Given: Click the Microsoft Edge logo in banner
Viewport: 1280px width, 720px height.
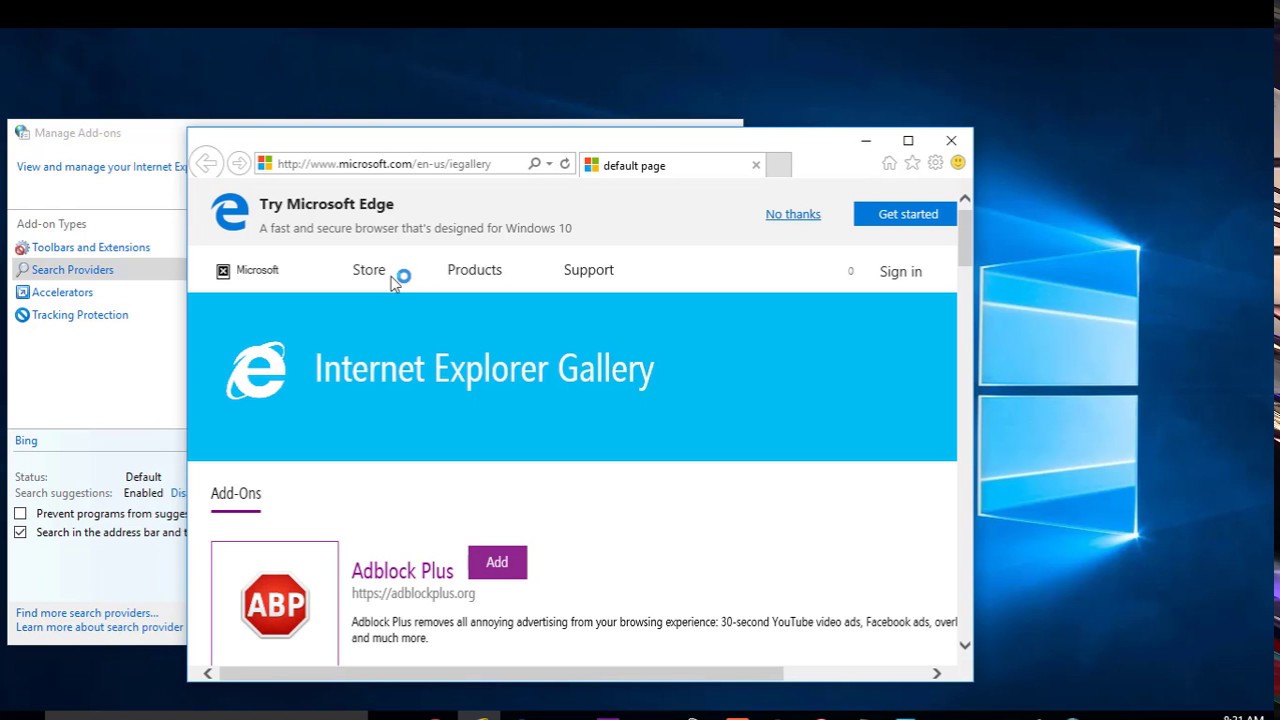Looking at the screenshot, I should pyautogui.click(x=230, y=213).
